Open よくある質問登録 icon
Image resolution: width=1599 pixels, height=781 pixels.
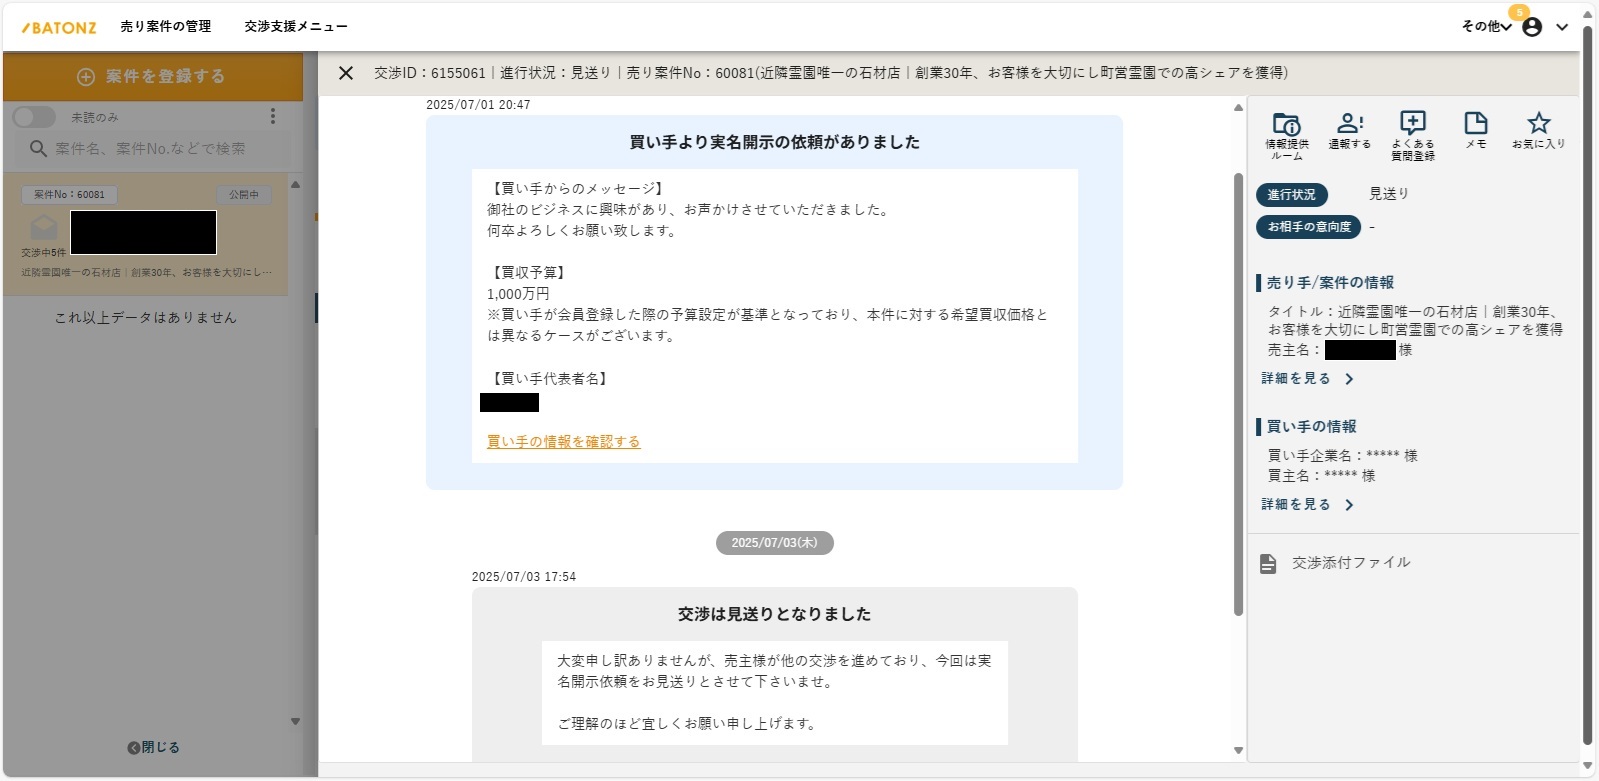click(1412, 125)
